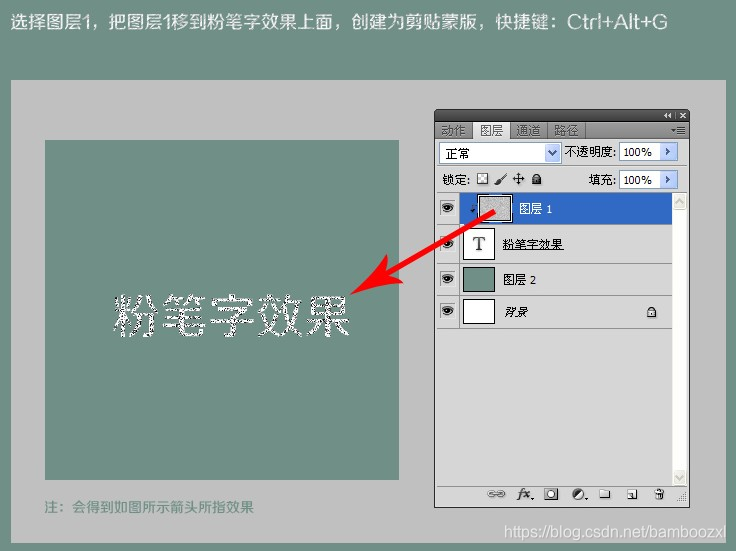Select the 背景 layer white thumbnail

coord(479,311)
